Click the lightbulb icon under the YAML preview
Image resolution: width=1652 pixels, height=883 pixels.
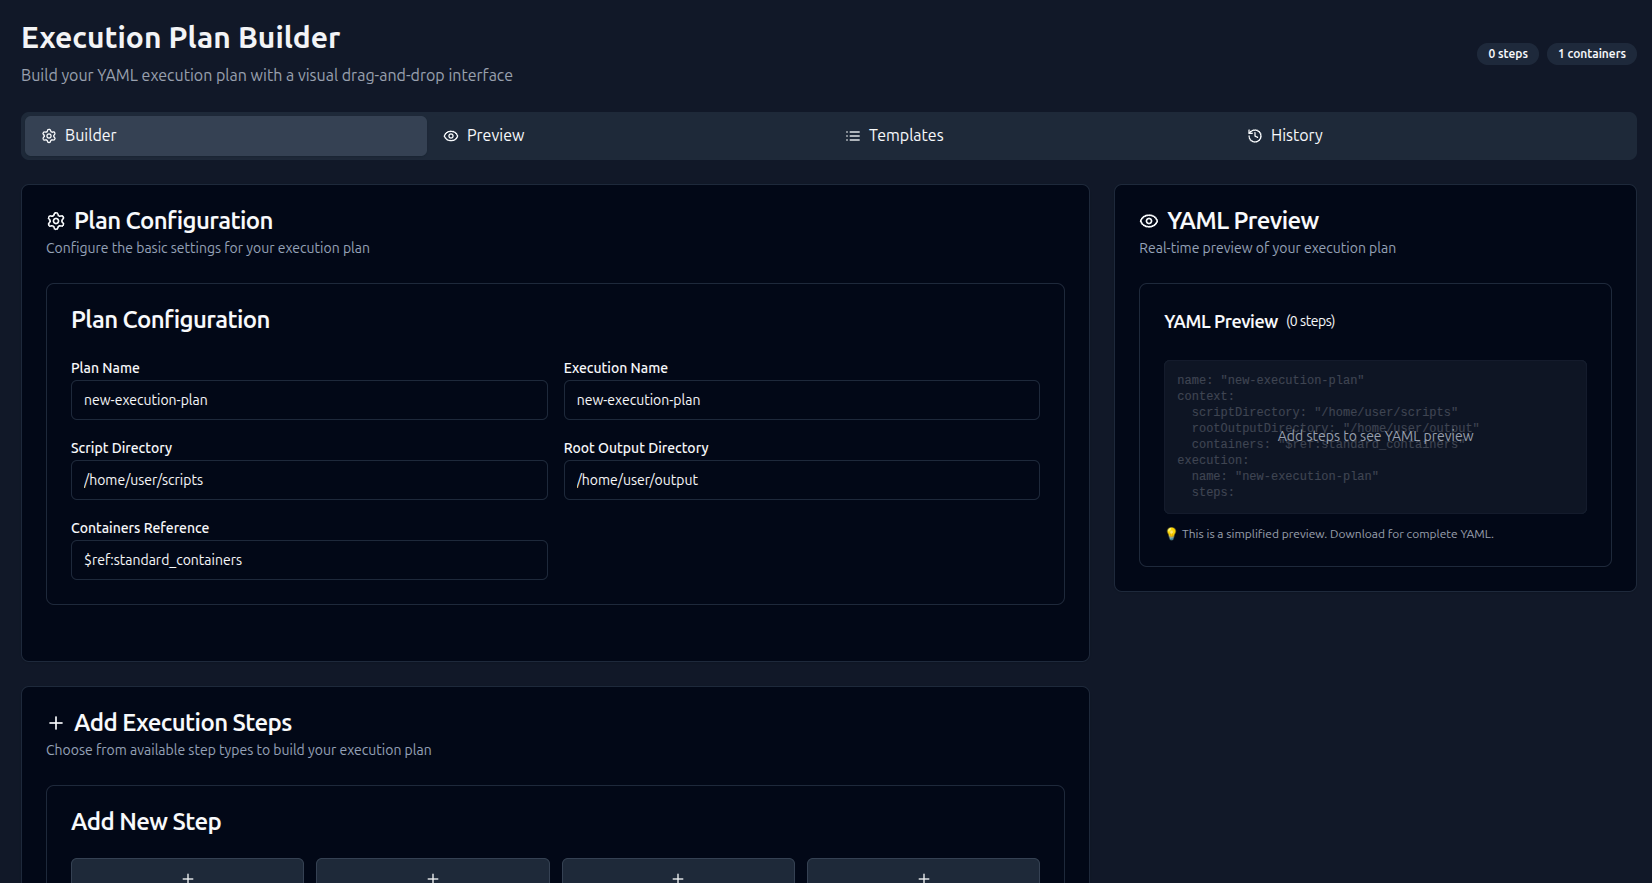[x=1171, y=534]
